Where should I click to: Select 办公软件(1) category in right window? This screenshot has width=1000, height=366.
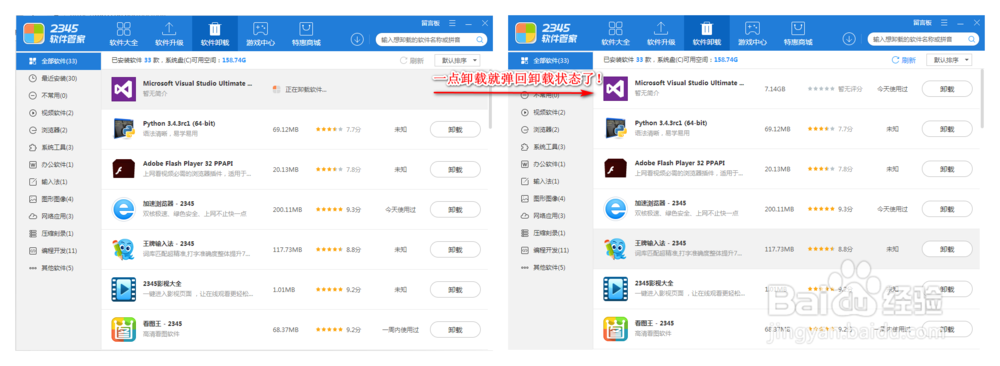click(550, 165)
